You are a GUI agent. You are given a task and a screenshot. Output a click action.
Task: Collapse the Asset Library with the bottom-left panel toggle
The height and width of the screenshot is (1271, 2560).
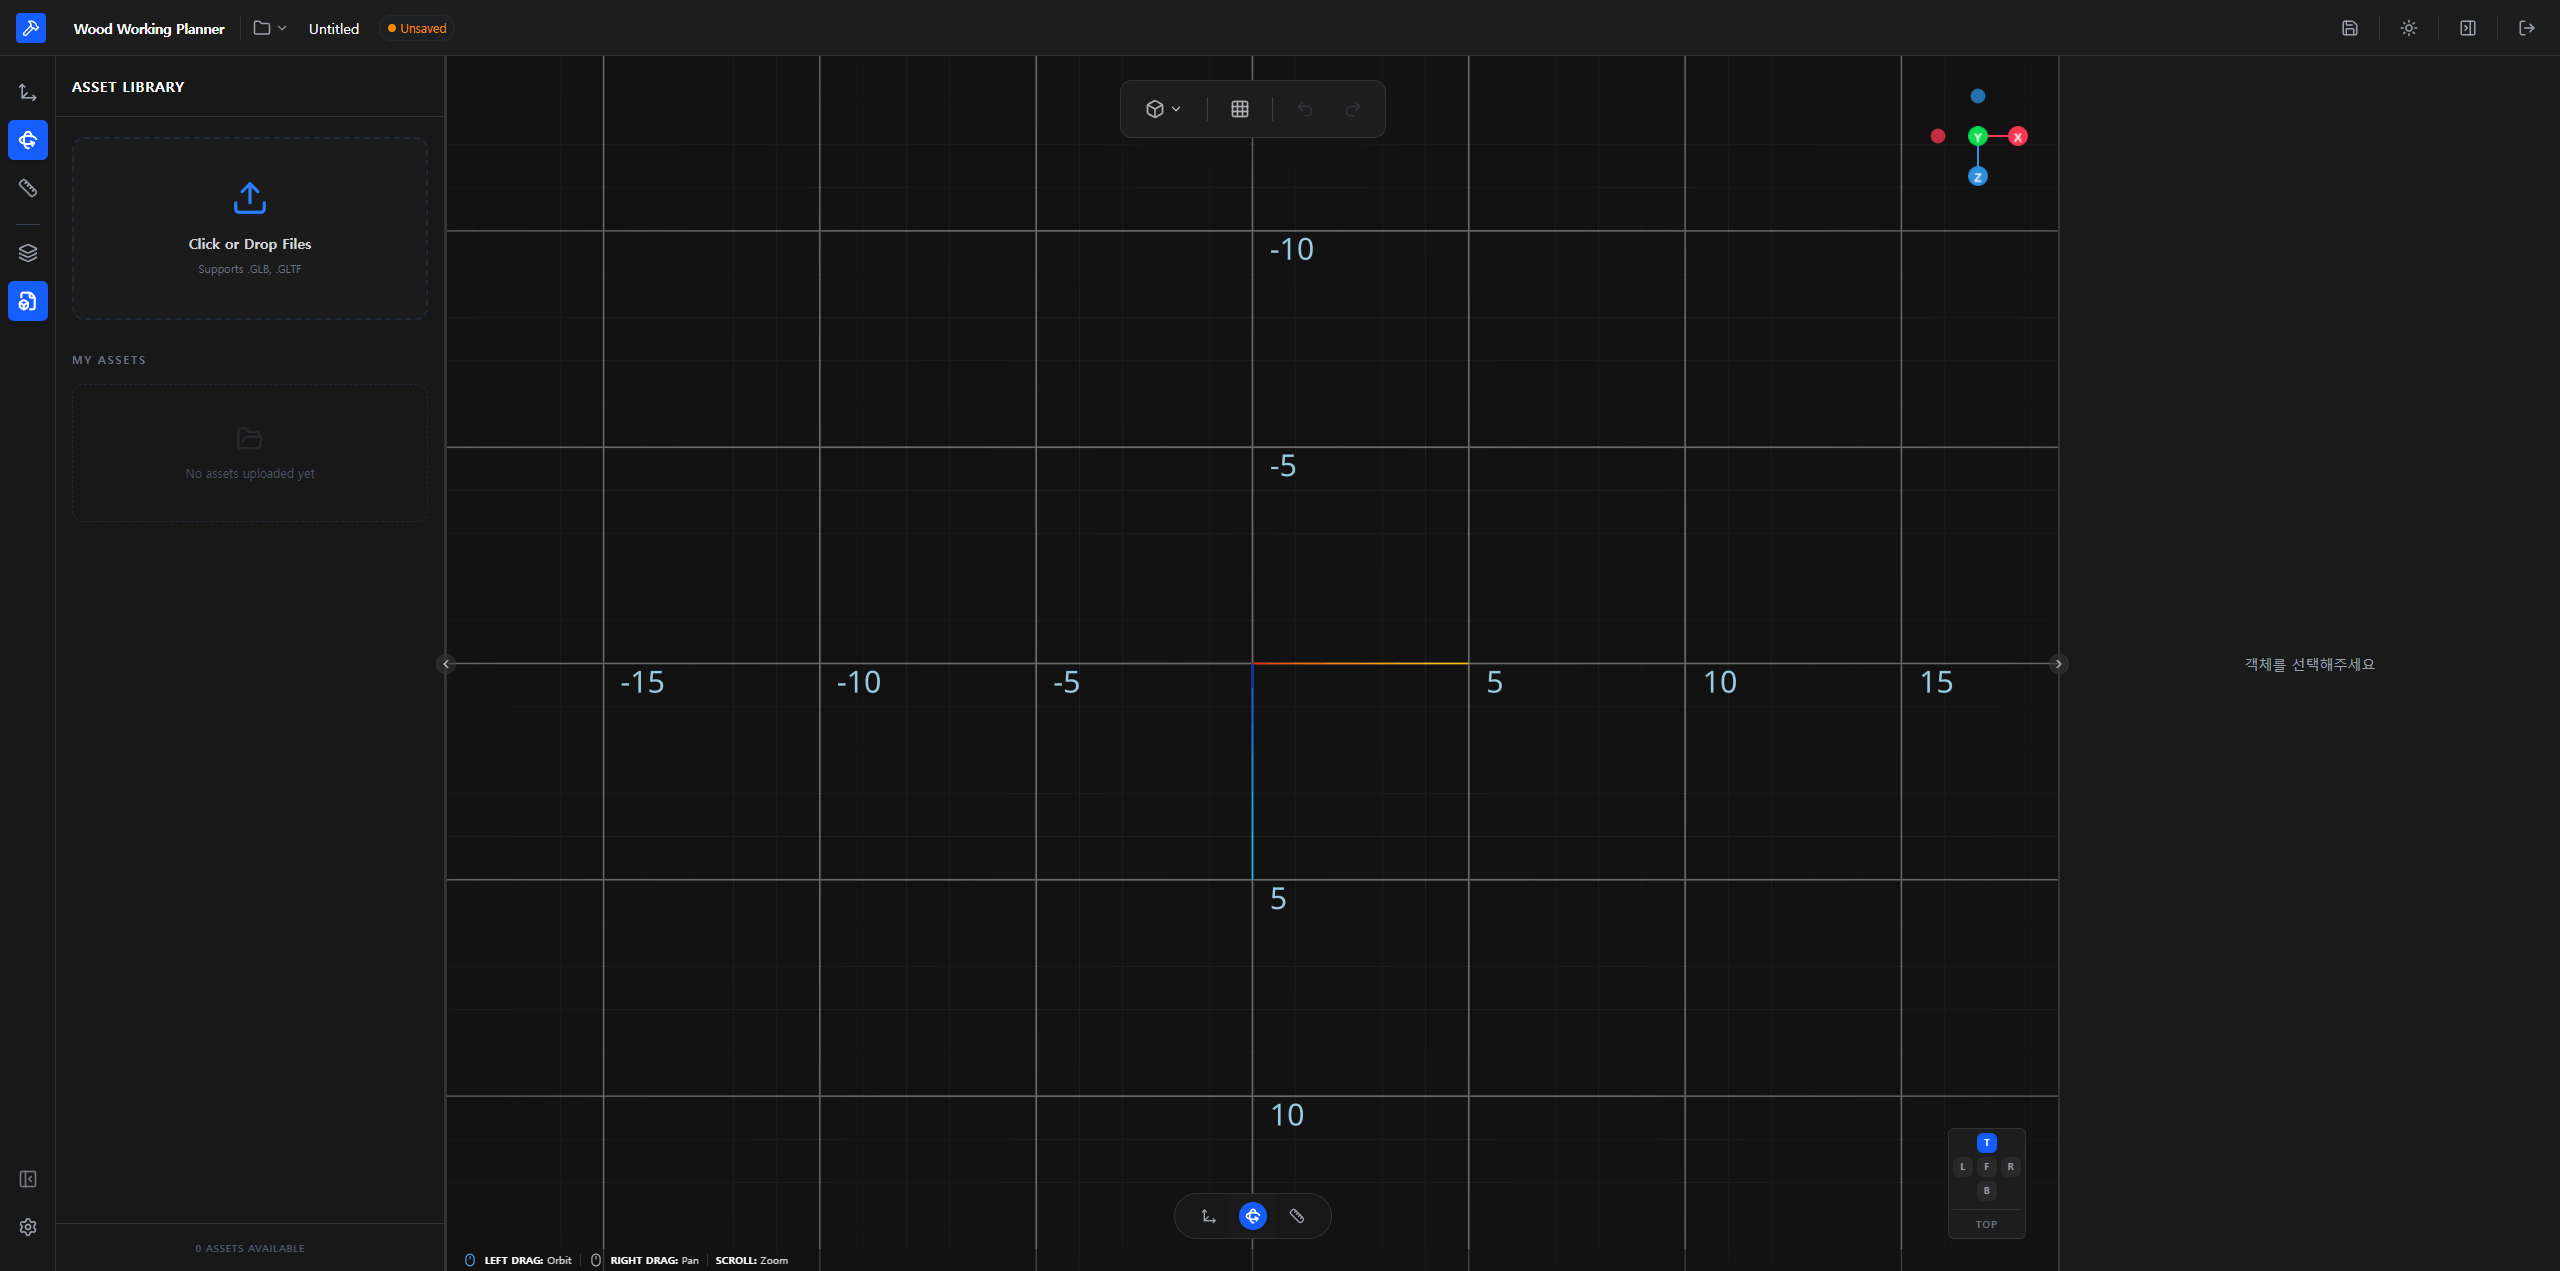click(x=27, y=1179)
